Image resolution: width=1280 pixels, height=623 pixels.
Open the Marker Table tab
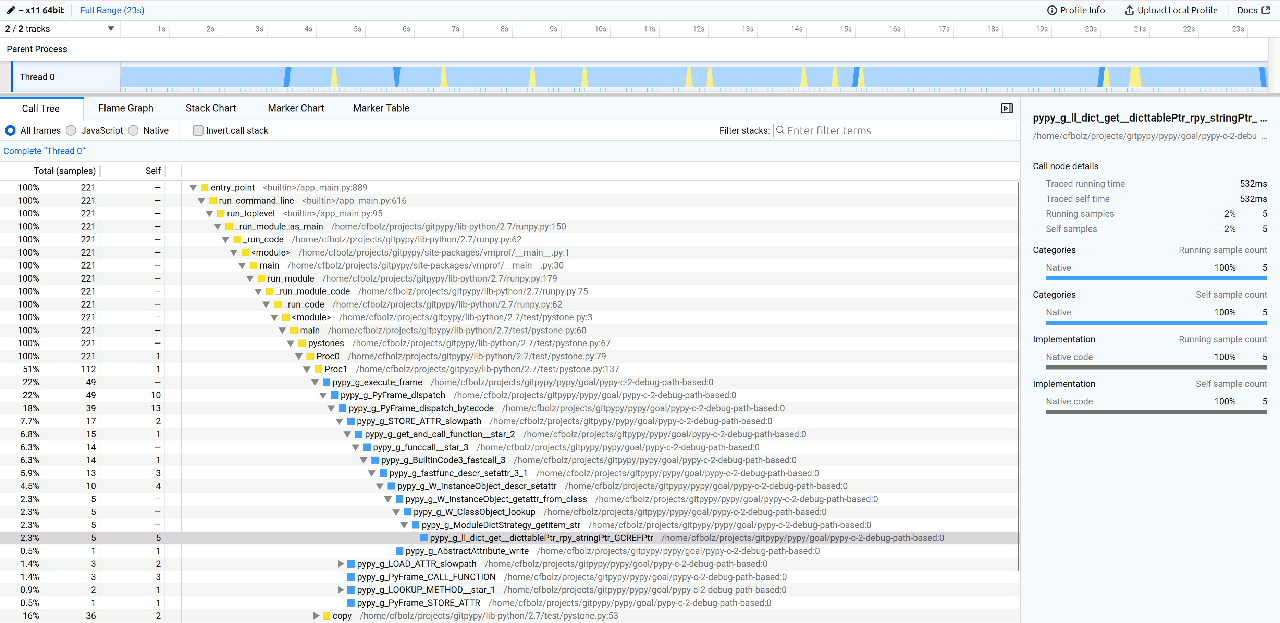click(380, 107)
